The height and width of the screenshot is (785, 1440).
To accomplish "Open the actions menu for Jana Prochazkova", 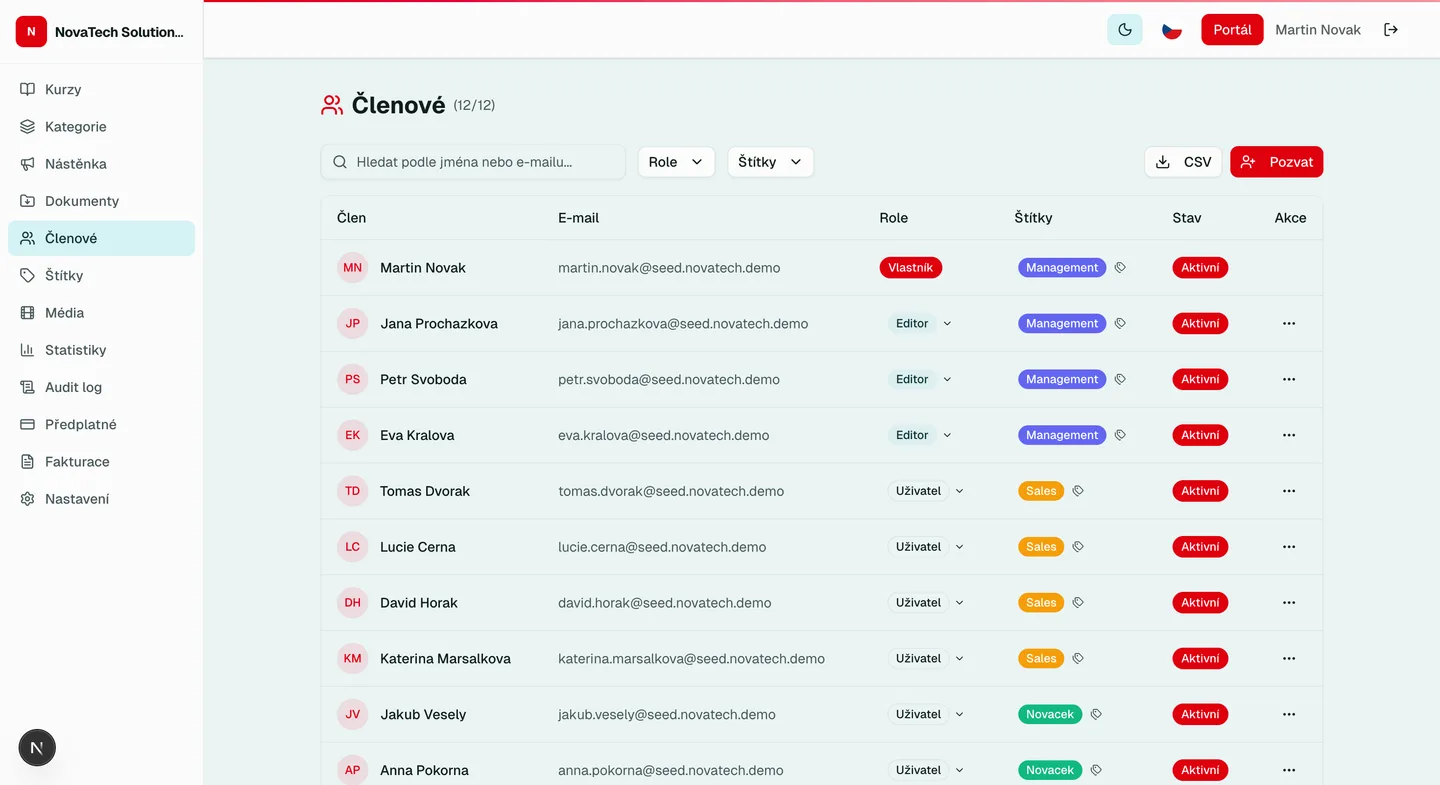I will click(x=1288, y=324).
